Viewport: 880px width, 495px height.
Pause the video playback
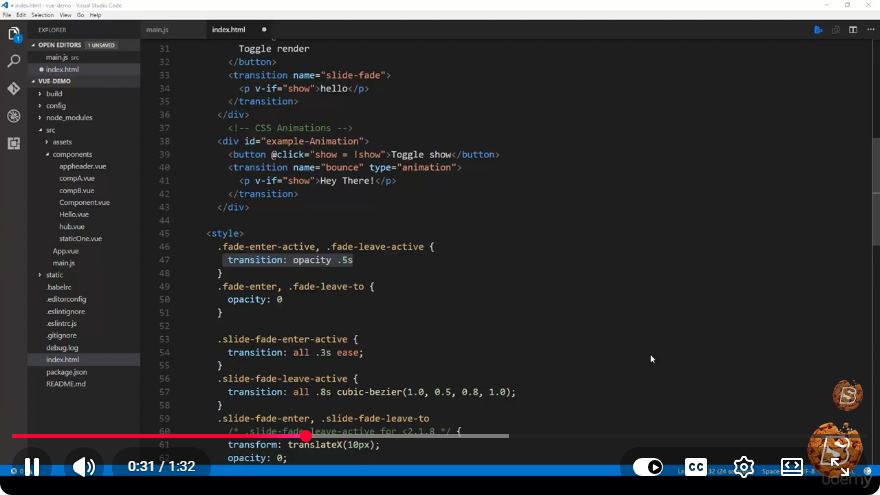32,466
